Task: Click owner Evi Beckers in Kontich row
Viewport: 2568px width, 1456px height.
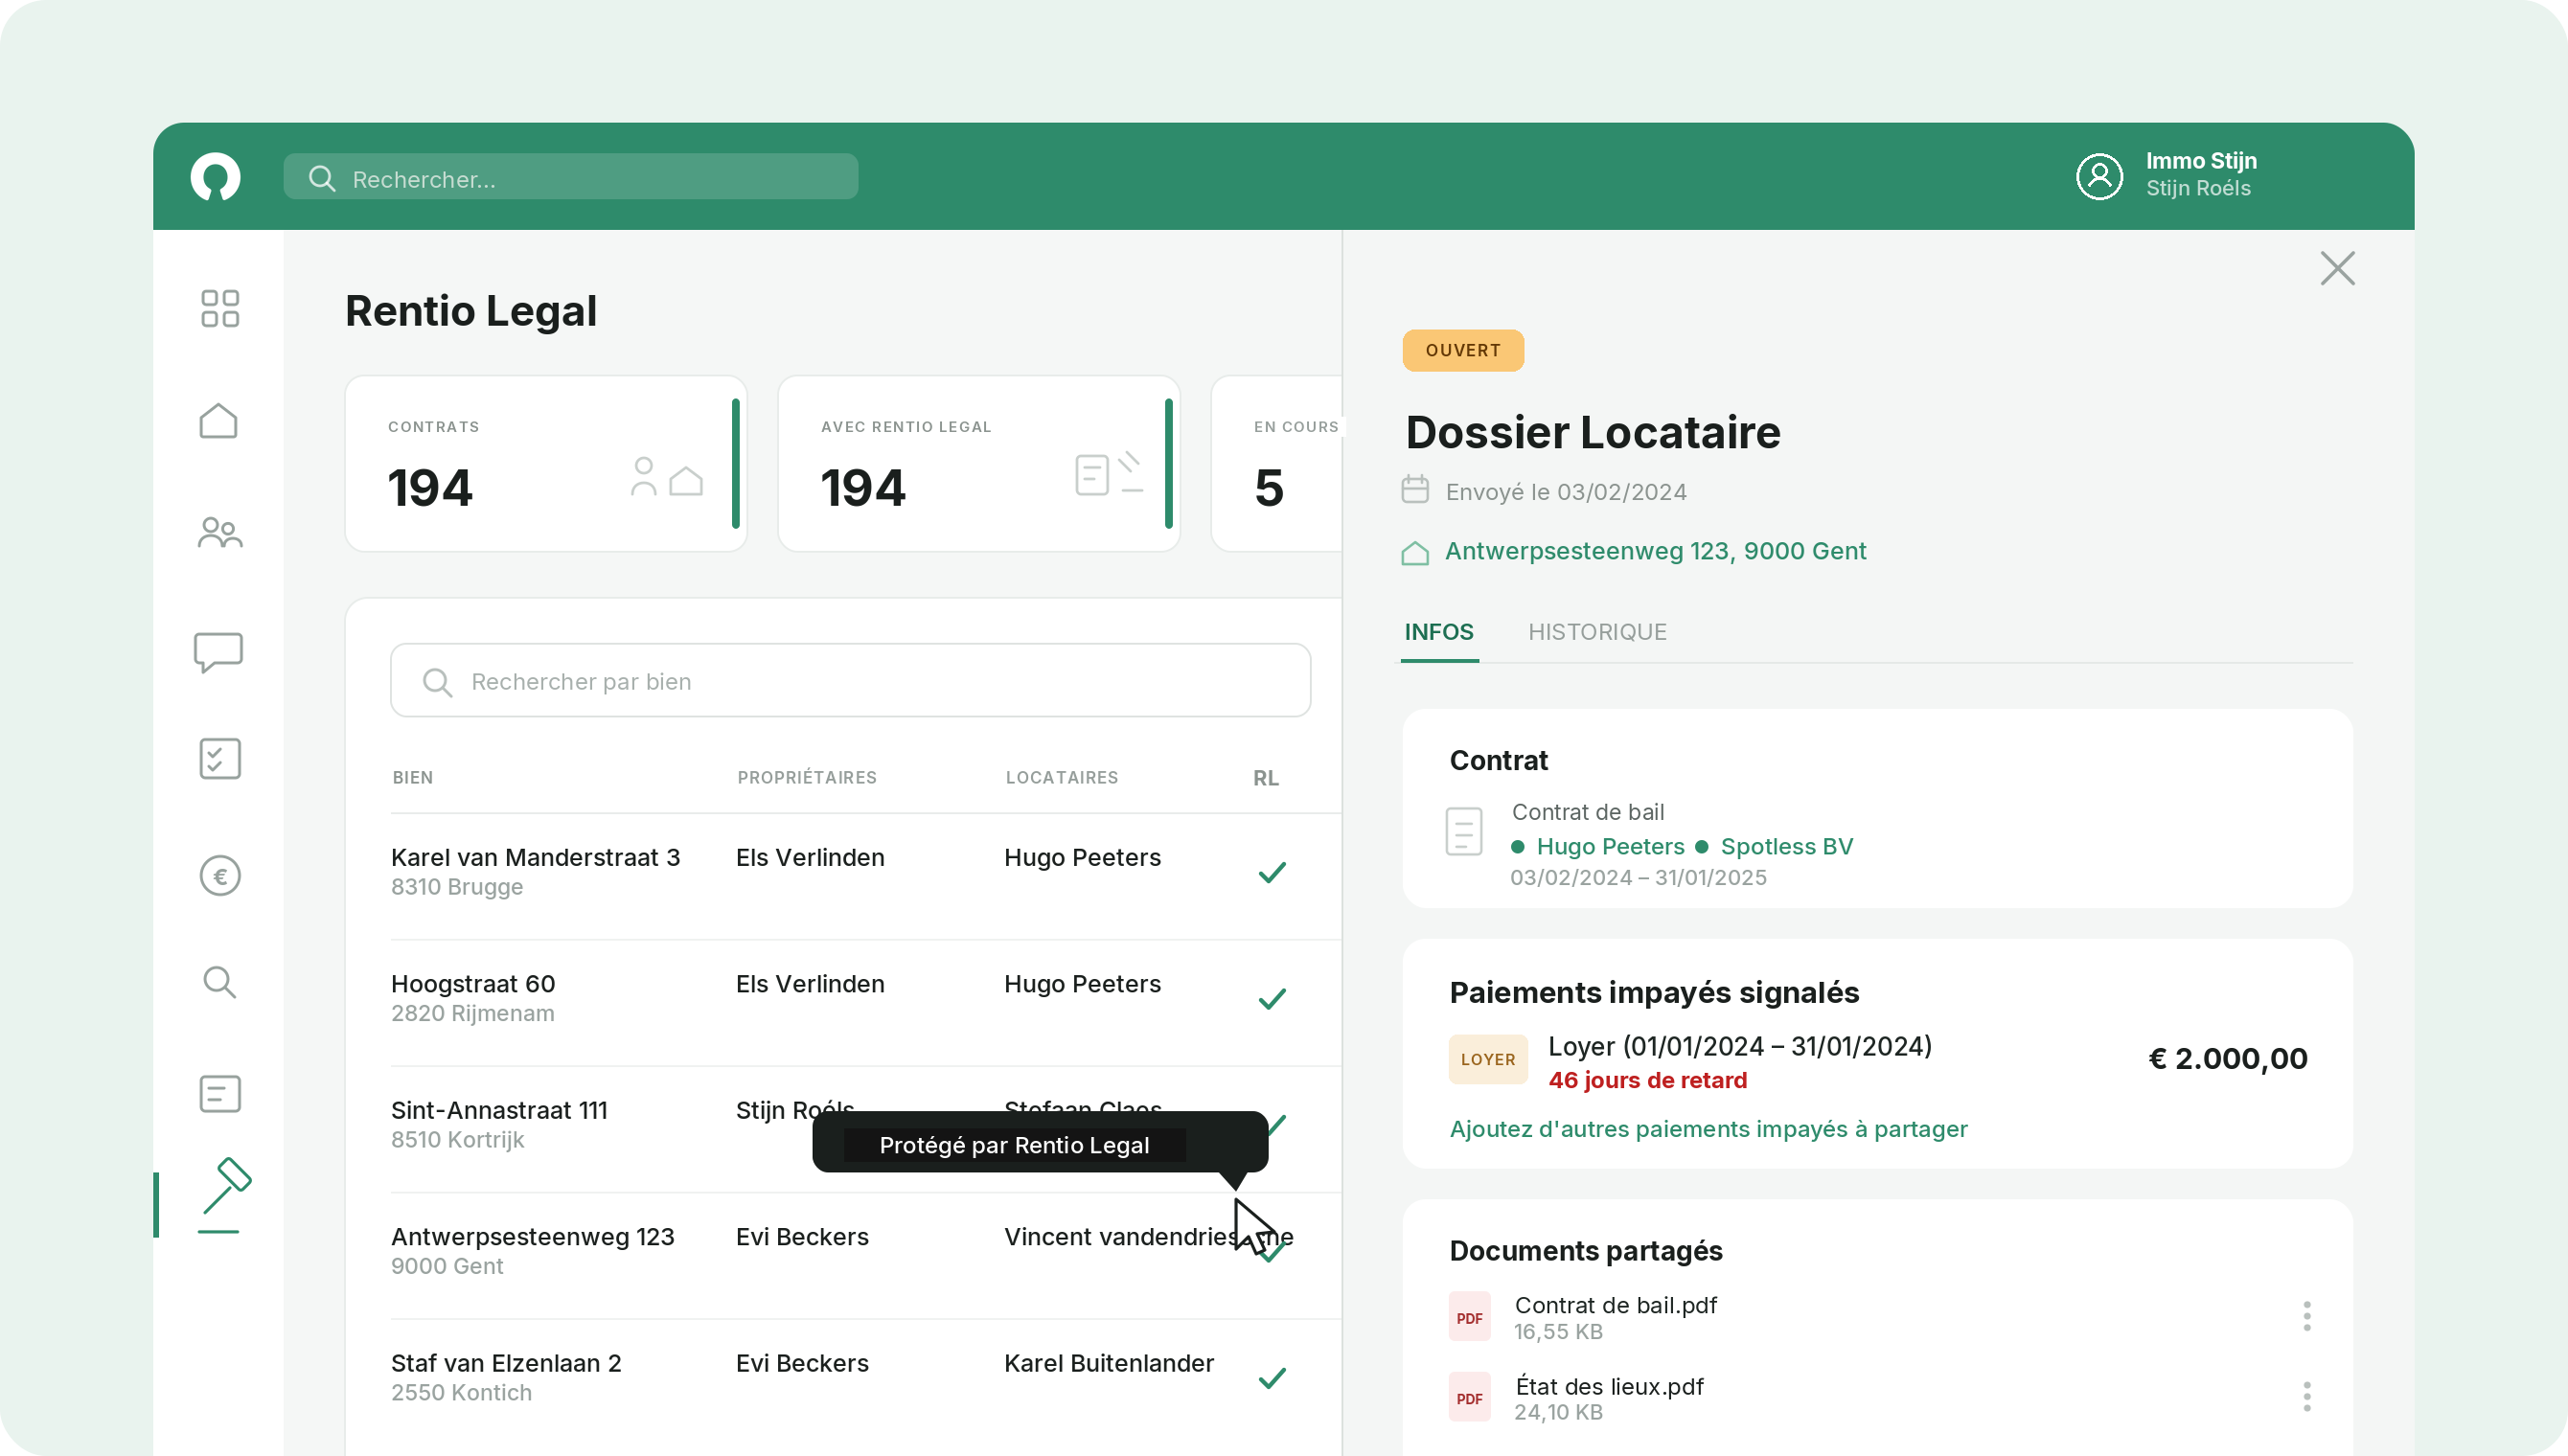Action: 802,1364
